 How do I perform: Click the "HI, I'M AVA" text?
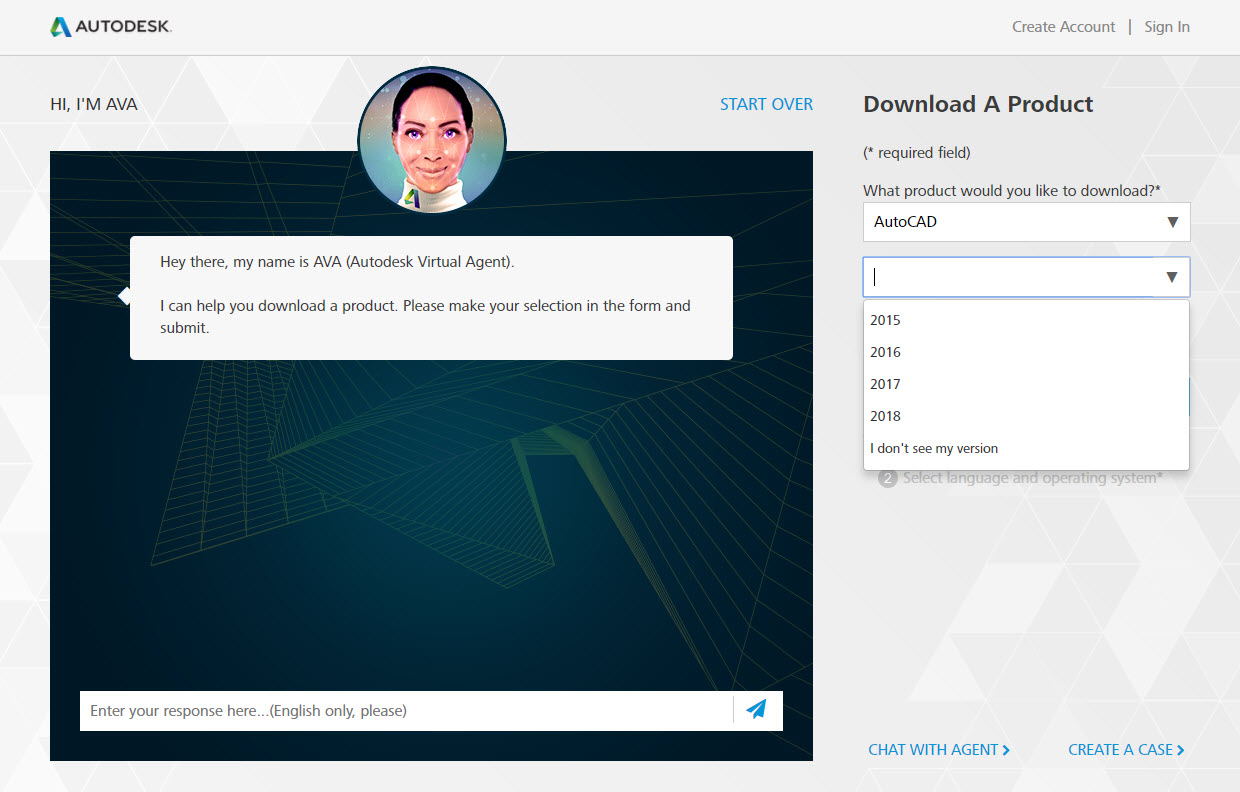point(94,104)
